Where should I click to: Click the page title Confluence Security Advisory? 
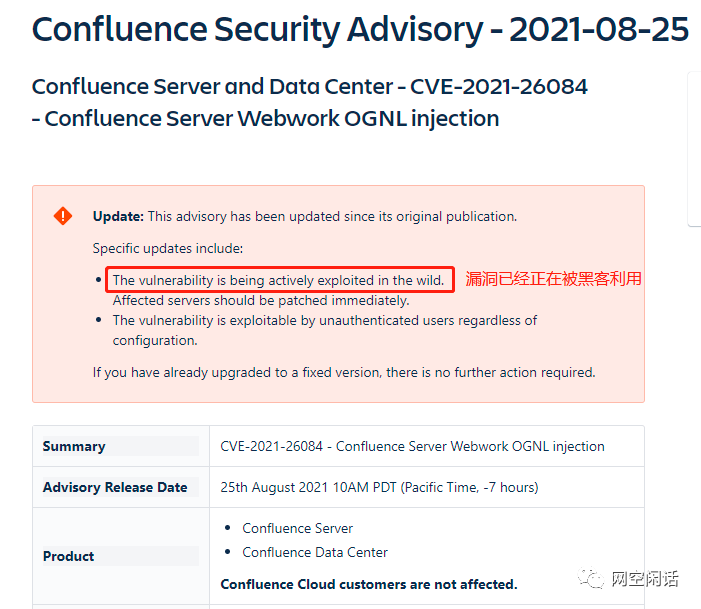pos(360,30)
